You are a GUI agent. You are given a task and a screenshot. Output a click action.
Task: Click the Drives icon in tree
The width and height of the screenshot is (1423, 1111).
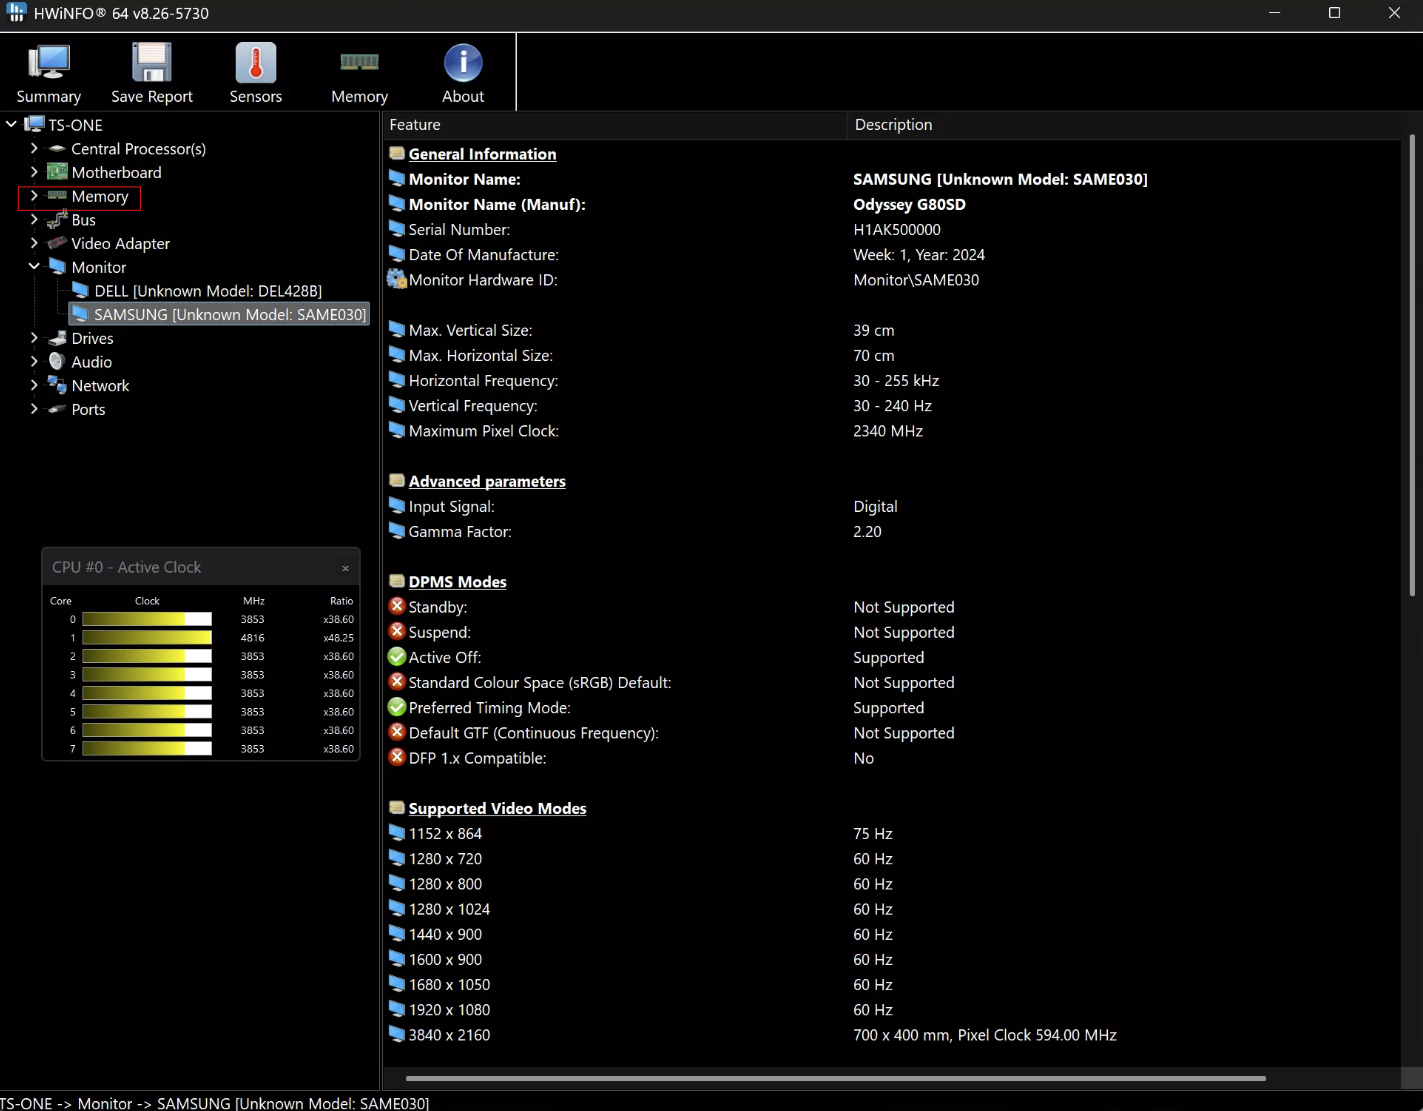(57, 338)
